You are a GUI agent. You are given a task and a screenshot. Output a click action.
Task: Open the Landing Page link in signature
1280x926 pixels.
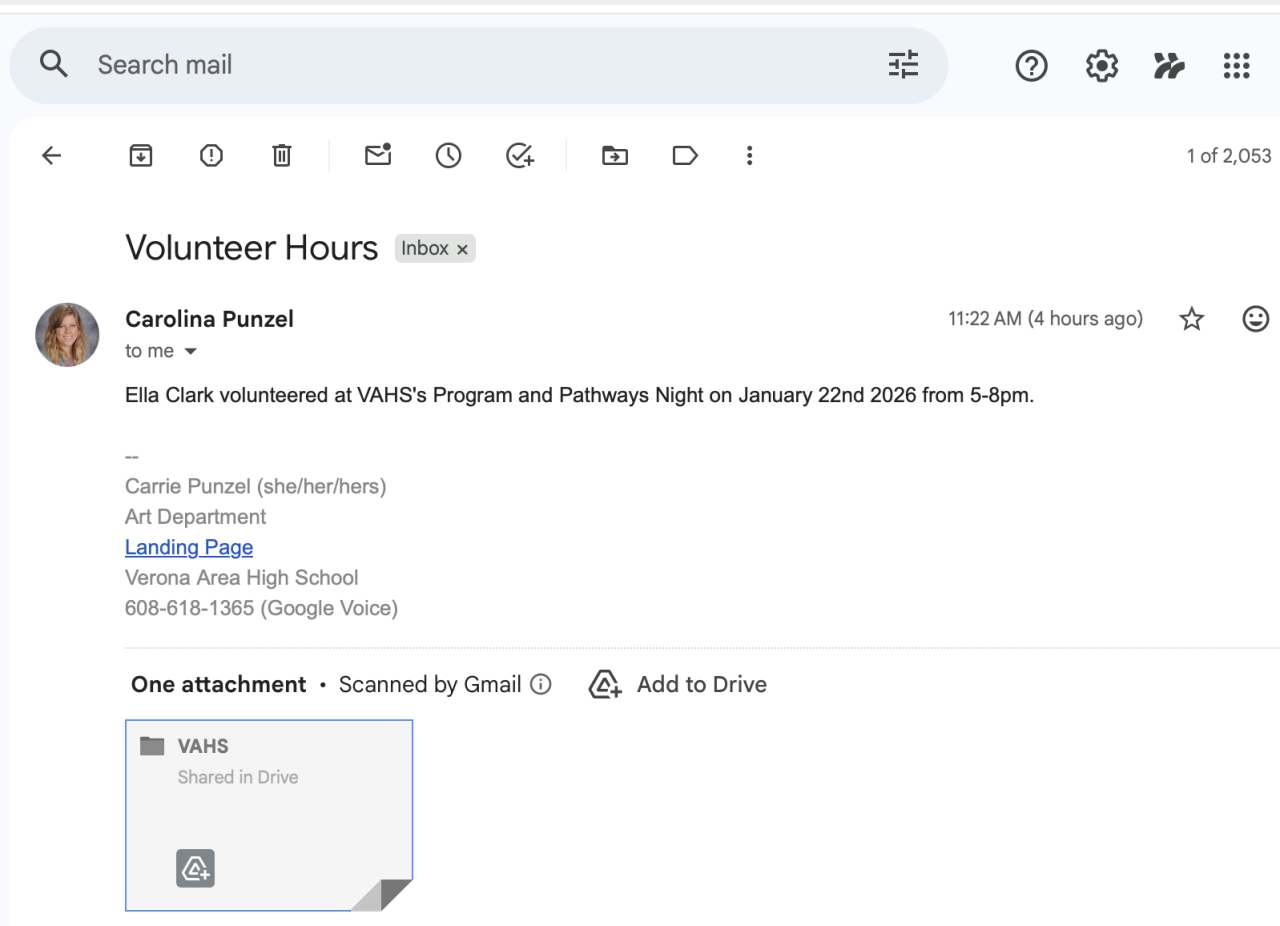pyautogui.click(x=189, y=547)
